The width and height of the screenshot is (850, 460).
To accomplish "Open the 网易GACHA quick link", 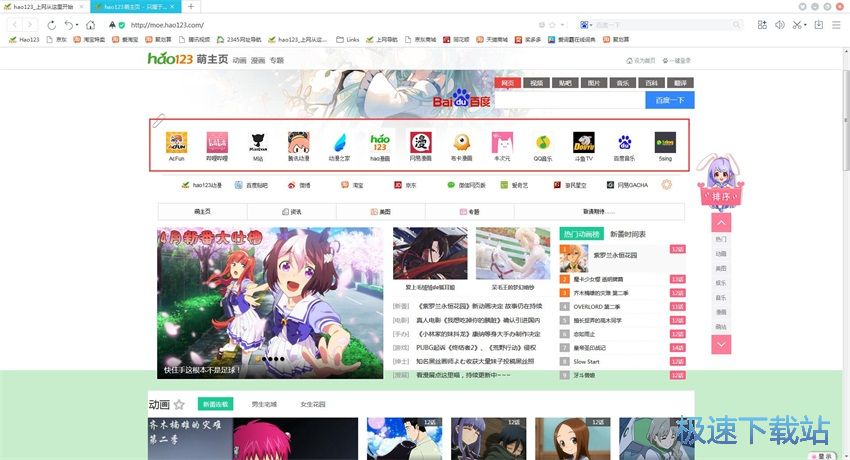I will (x=627, y=185).
